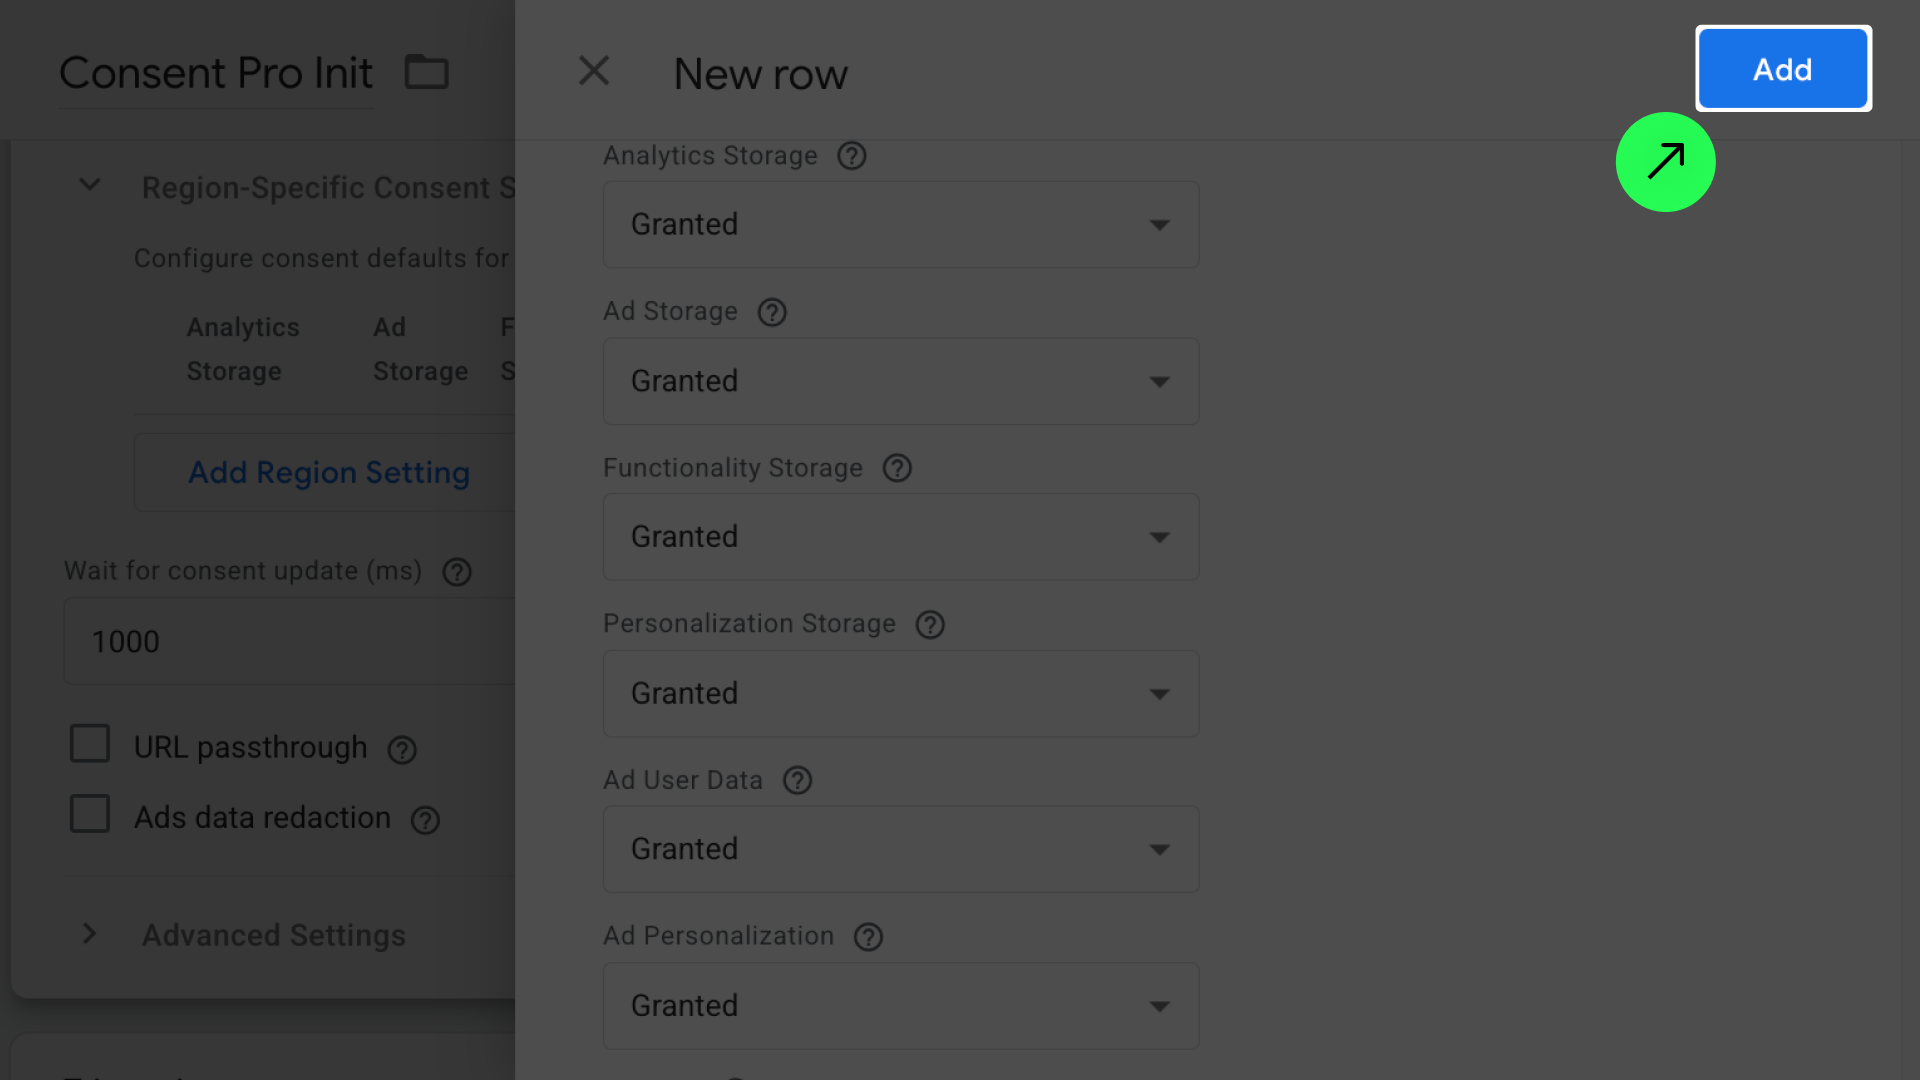Image resolution: width=1920 pixels, height=1080 pixels.
Task: Enable the URL passthrough checkbox
Action: pyautogui.click(x=90, y=744)
